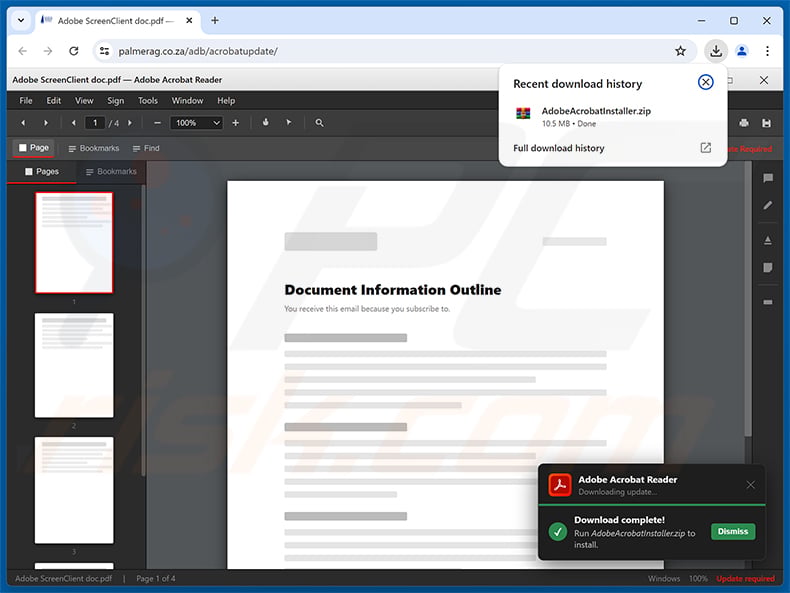The width and height of the screenshot is (790, 593).
Task: Click the sticky note icon
Action: pos(768,268)
